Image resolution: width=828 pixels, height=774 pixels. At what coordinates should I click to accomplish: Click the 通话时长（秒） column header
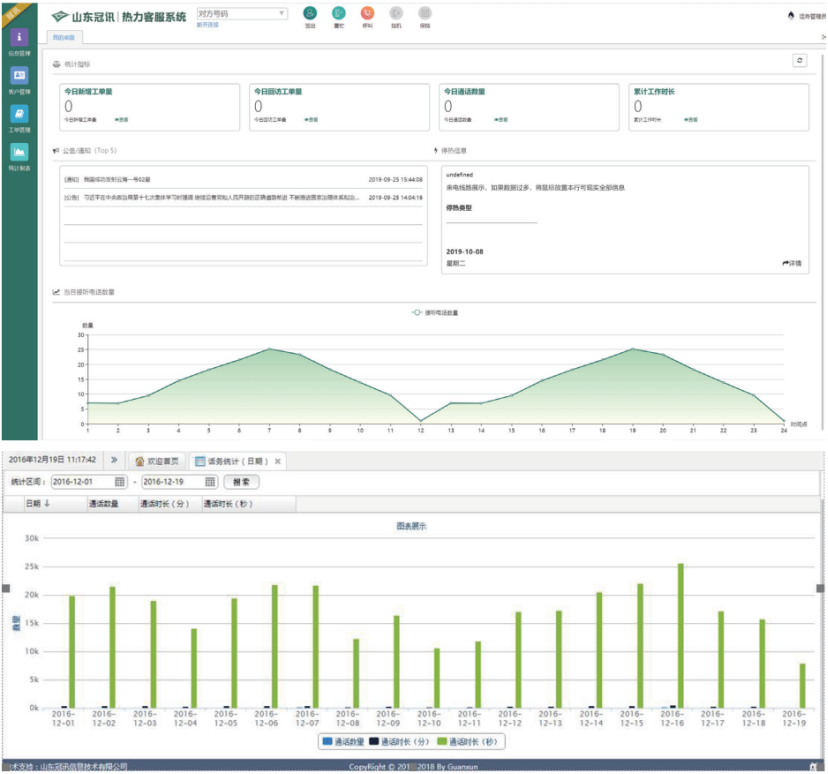click(x=249, y=504)
